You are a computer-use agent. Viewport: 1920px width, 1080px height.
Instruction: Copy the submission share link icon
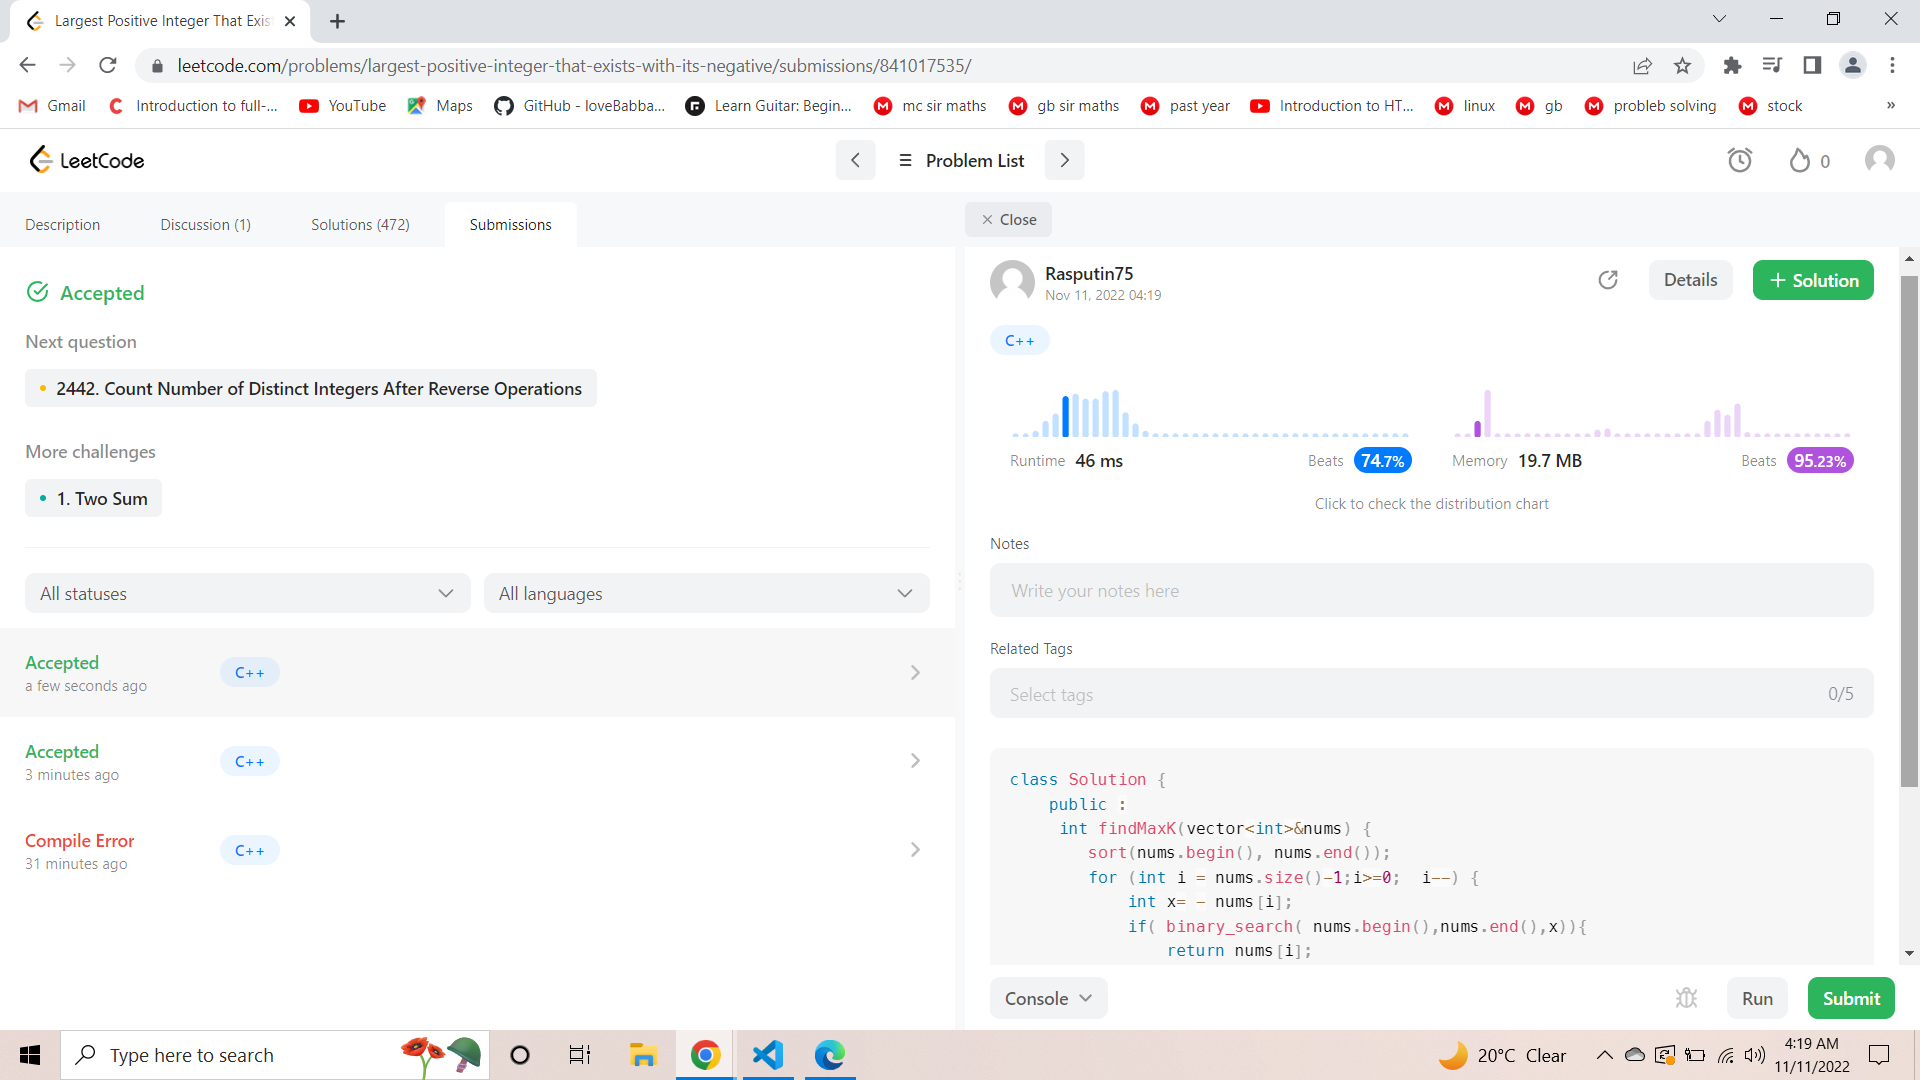(x=1608, y=280)
